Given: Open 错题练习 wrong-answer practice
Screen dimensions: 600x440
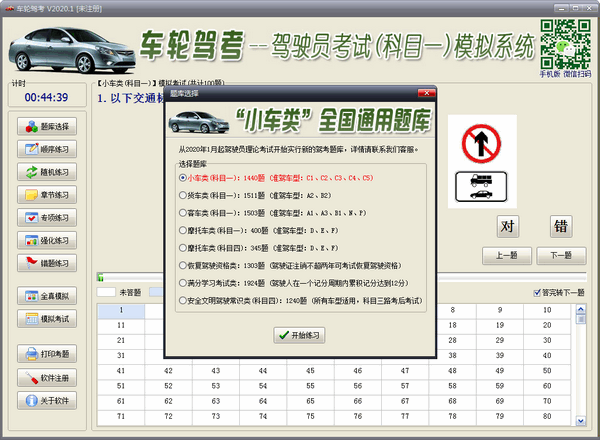Looking at the screenshot, I should [x=47, y=263].
